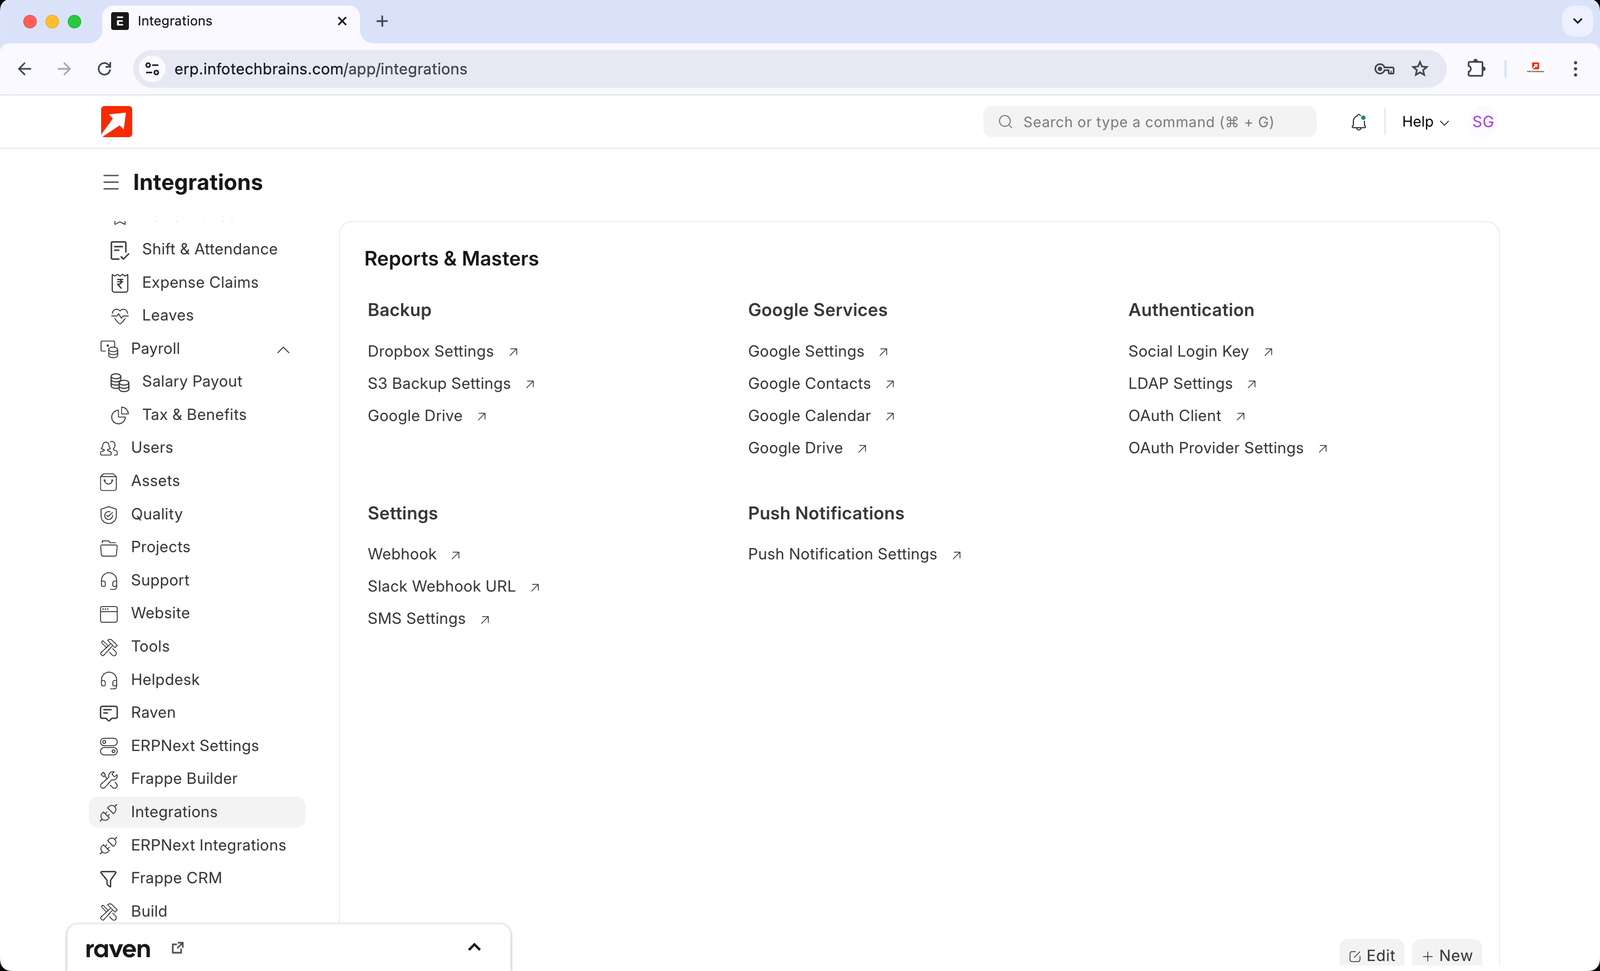This screenshot has height=971, width=1600.
Task: Bookmark this page with star icon
Action: point(1420,69)
